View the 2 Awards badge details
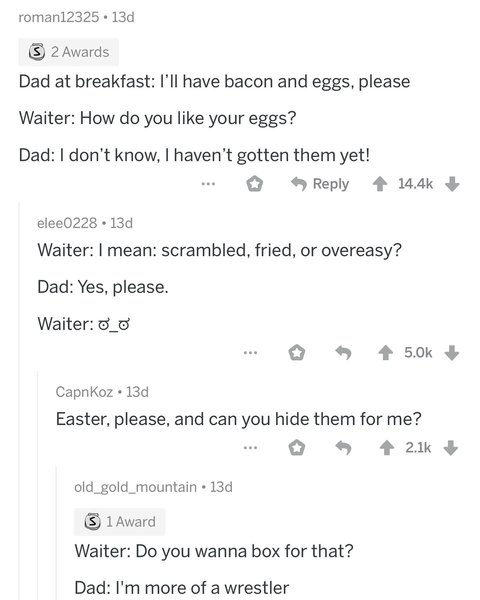 point(69,52)
